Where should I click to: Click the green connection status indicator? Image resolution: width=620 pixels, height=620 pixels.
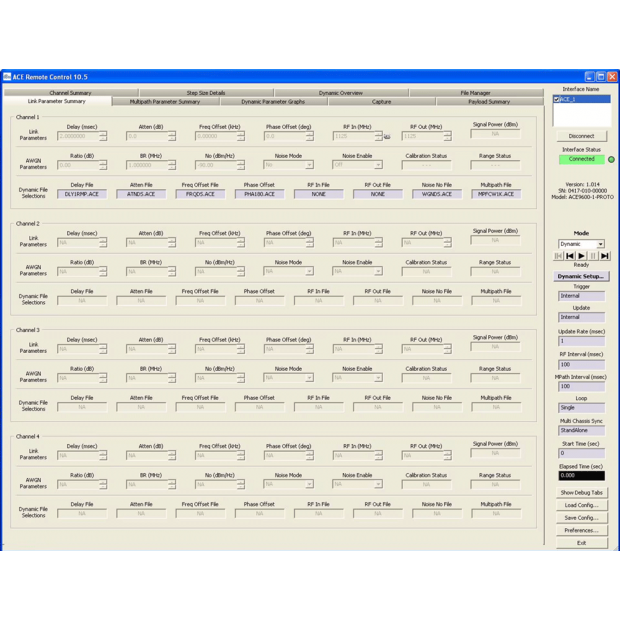point(611,159)
